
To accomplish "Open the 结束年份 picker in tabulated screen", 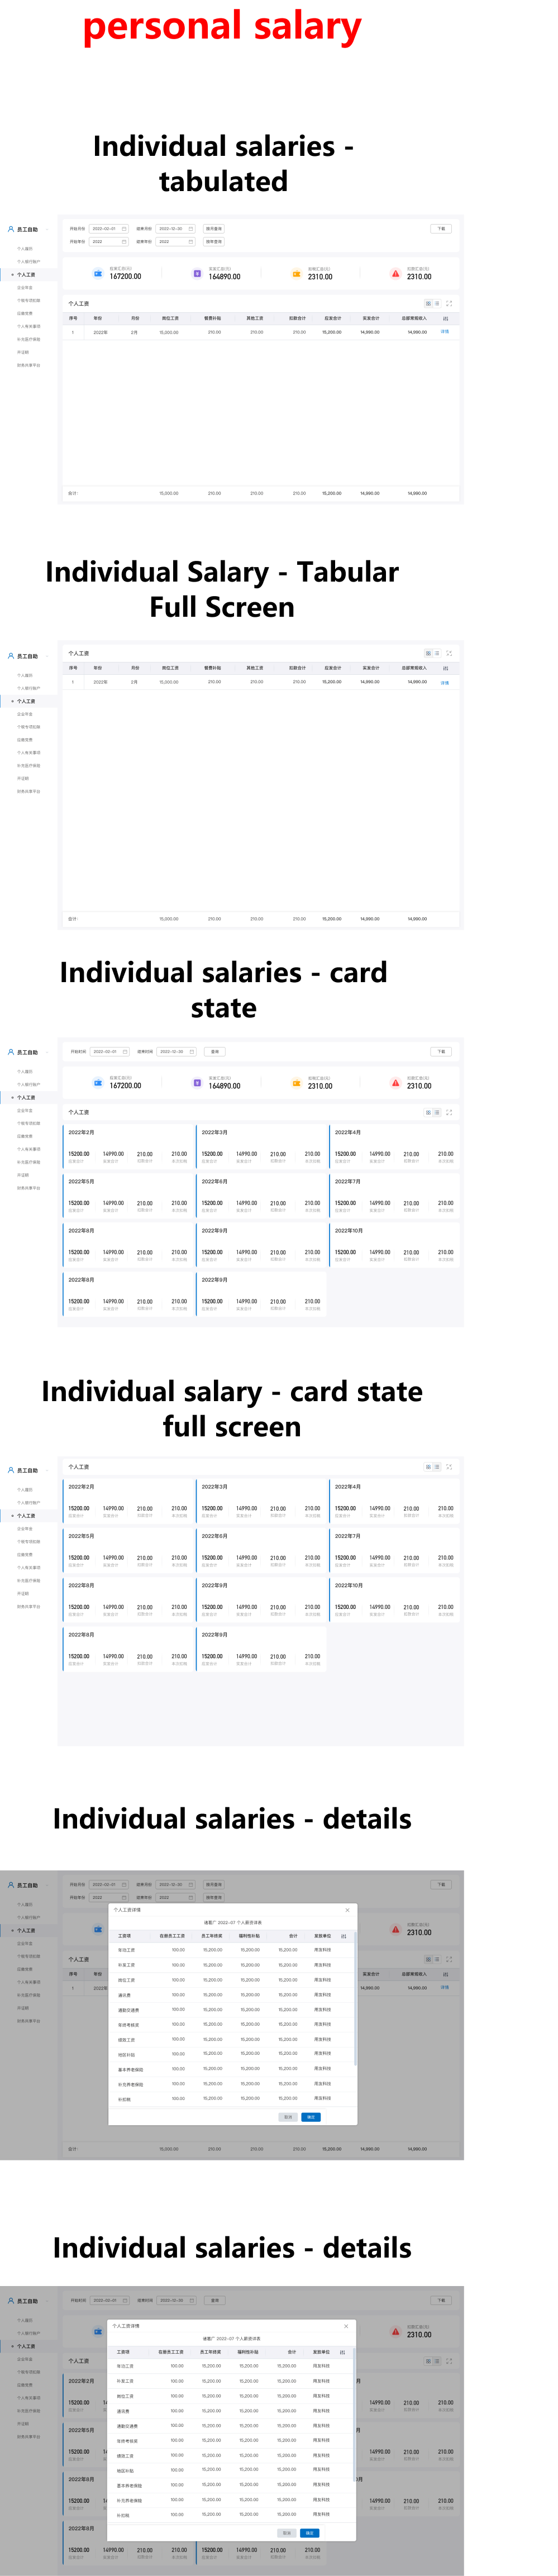I will click(176, 242).
